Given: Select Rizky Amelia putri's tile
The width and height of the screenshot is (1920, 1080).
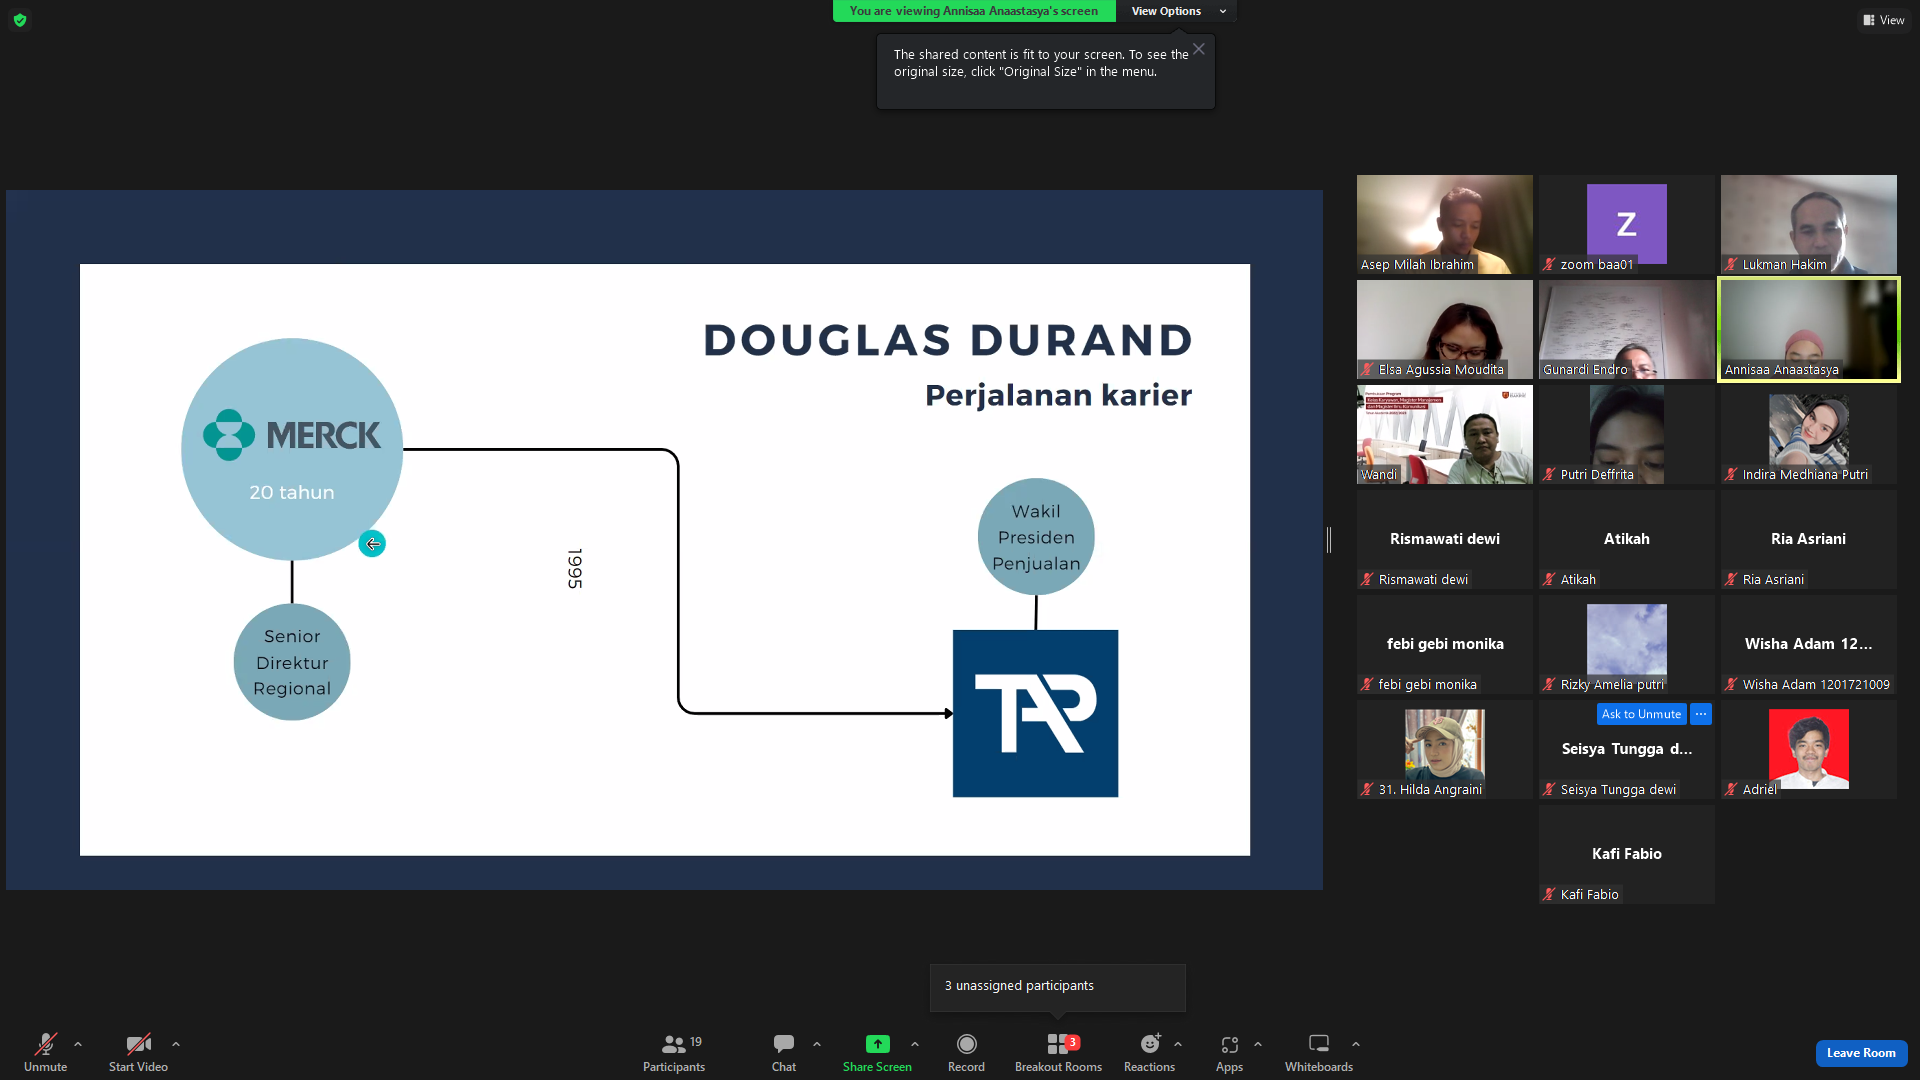Looking at the screenshot, I should (1626, 644).
